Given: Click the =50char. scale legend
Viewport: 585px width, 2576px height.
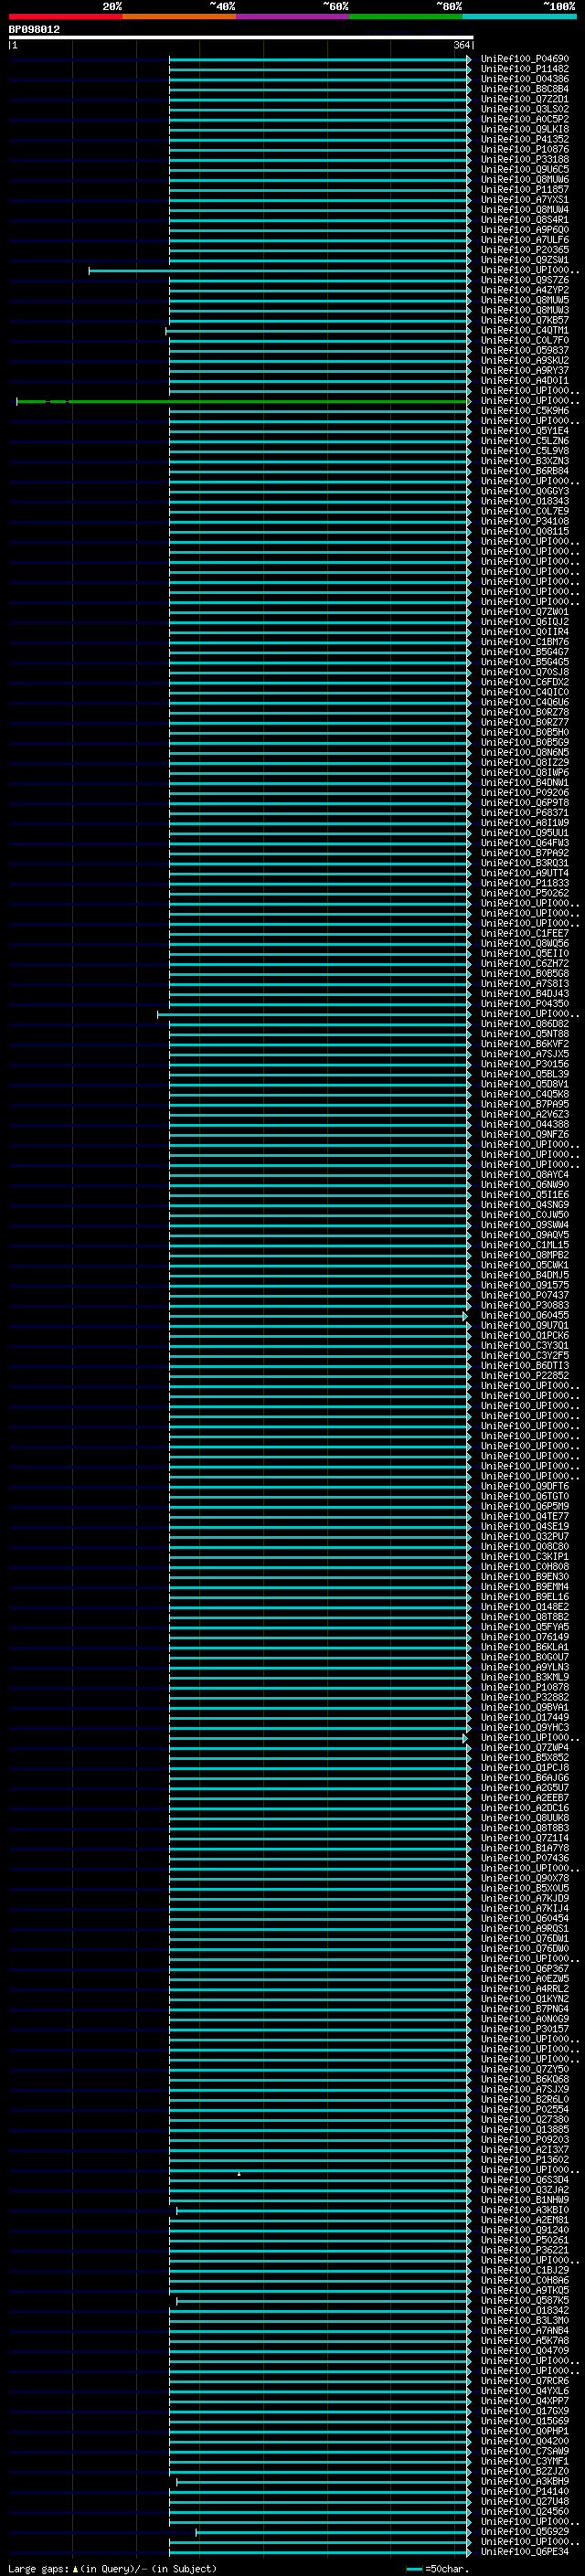Looking at the screenshot, I should 438,2569.
